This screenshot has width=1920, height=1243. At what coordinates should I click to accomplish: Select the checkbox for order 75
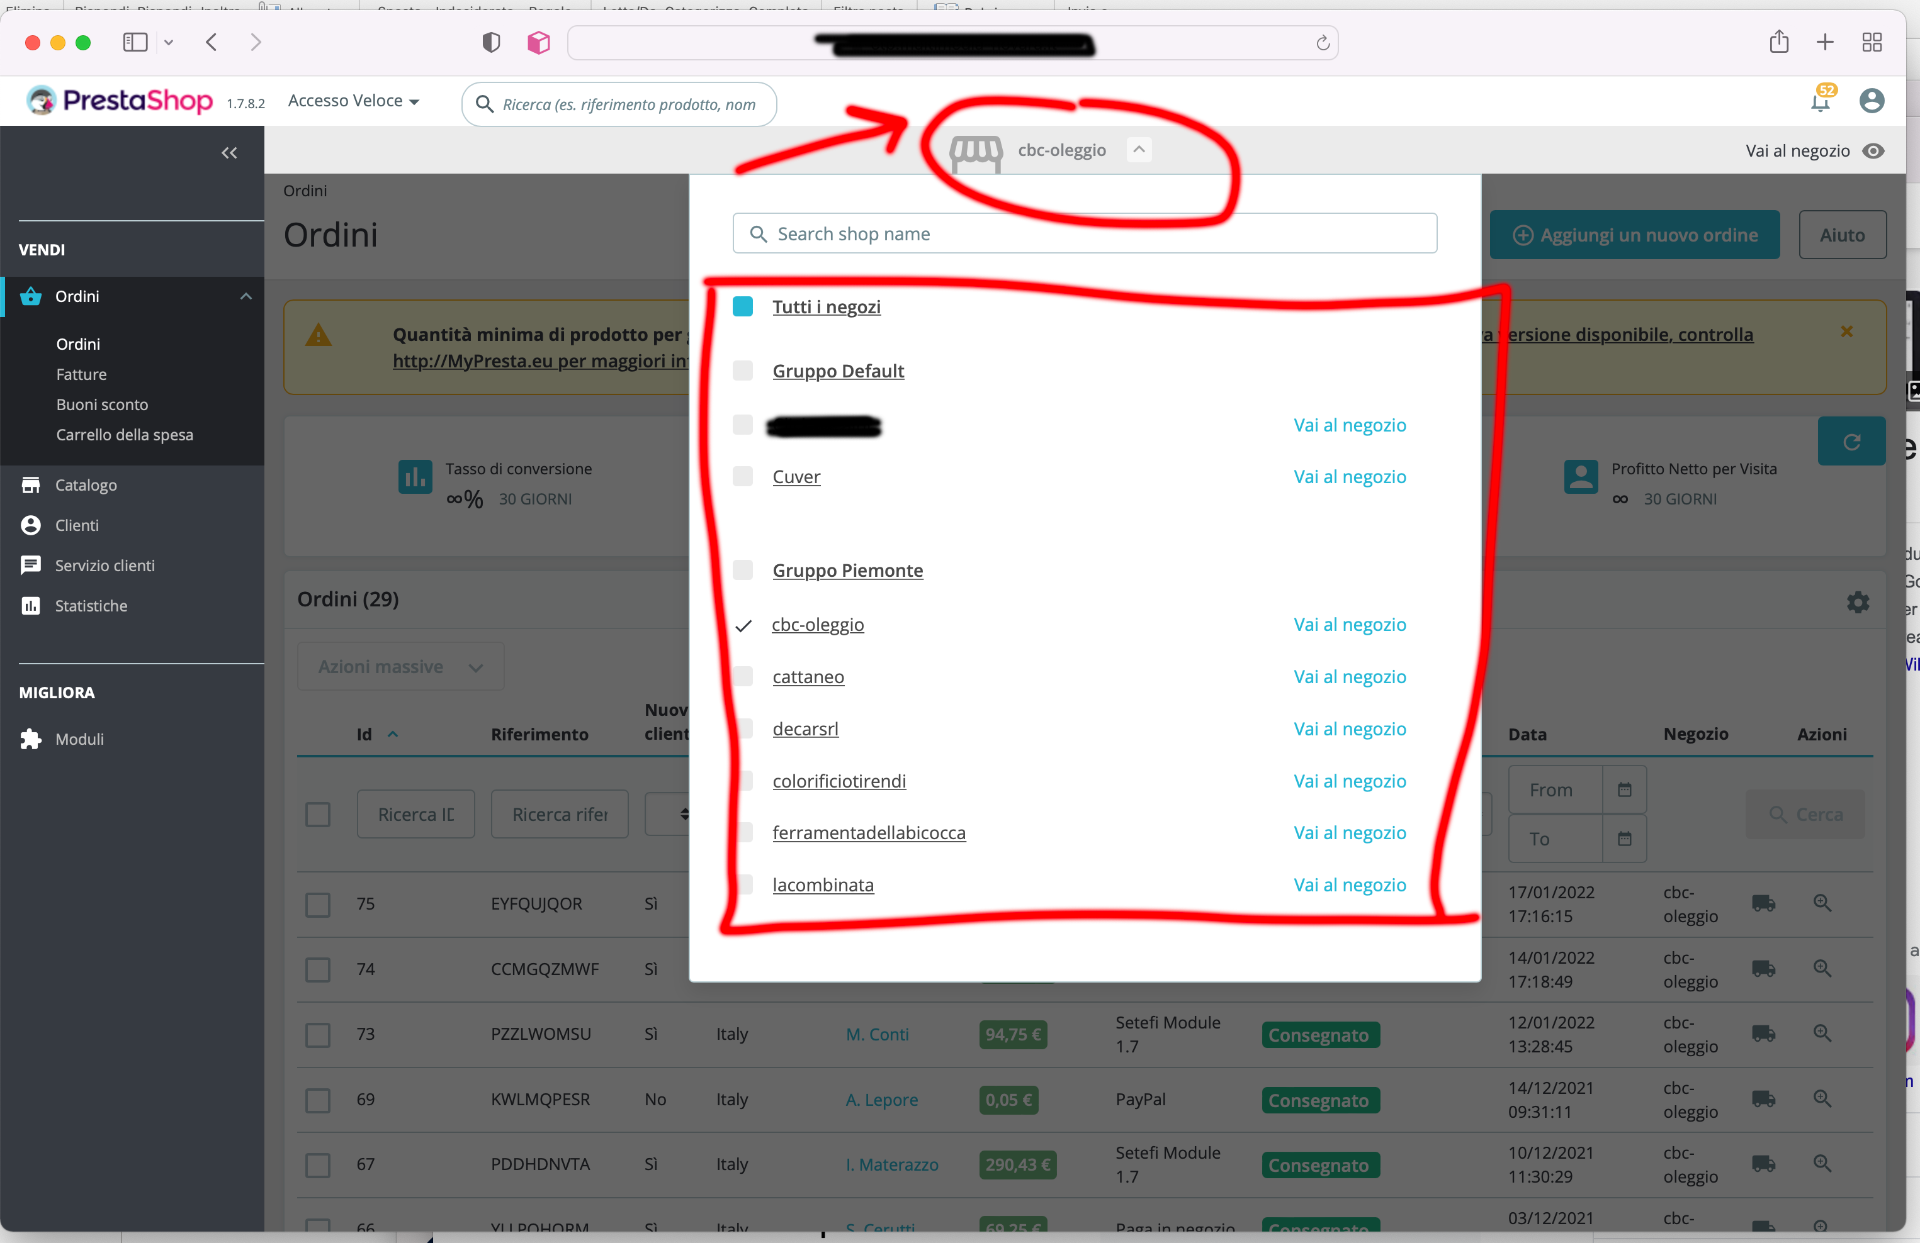[x=318, y=904]
